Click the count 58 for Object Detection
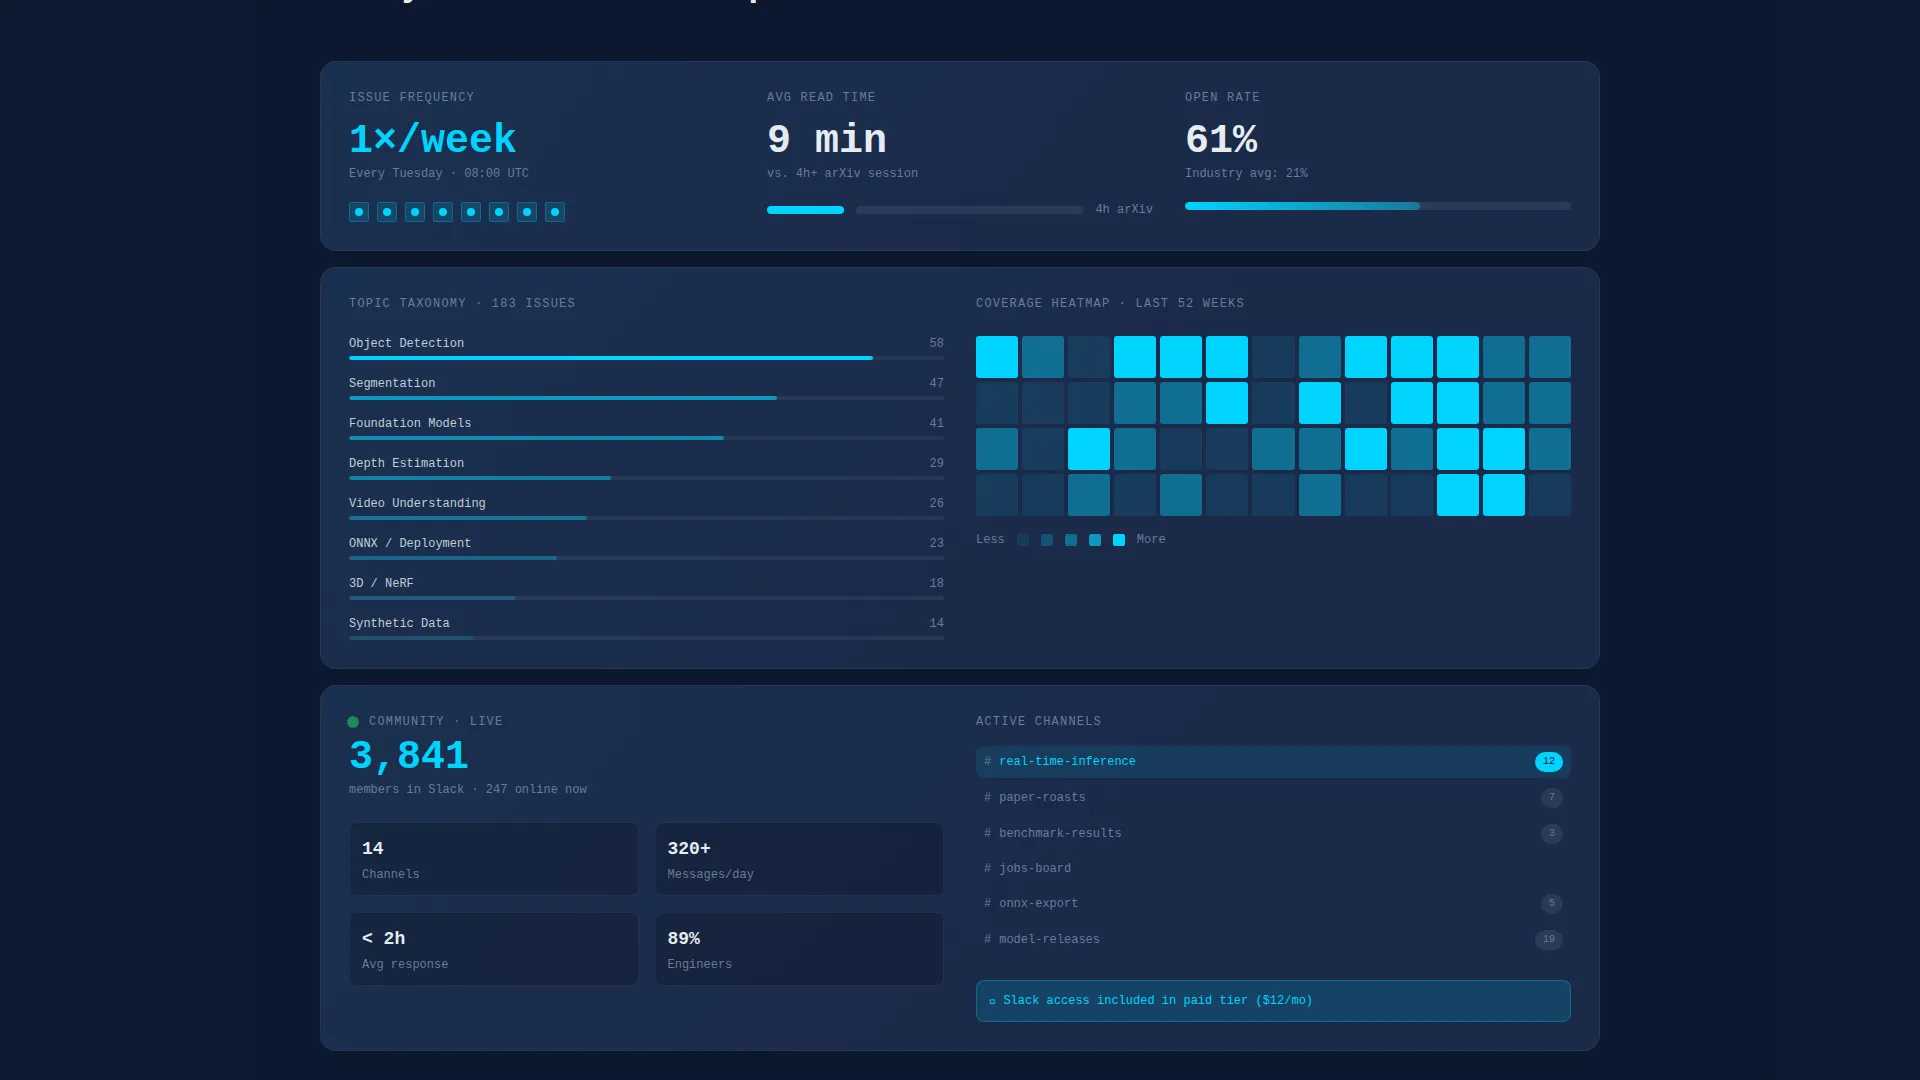This screenshot has width=1920, height=1080. click(936, 343)
